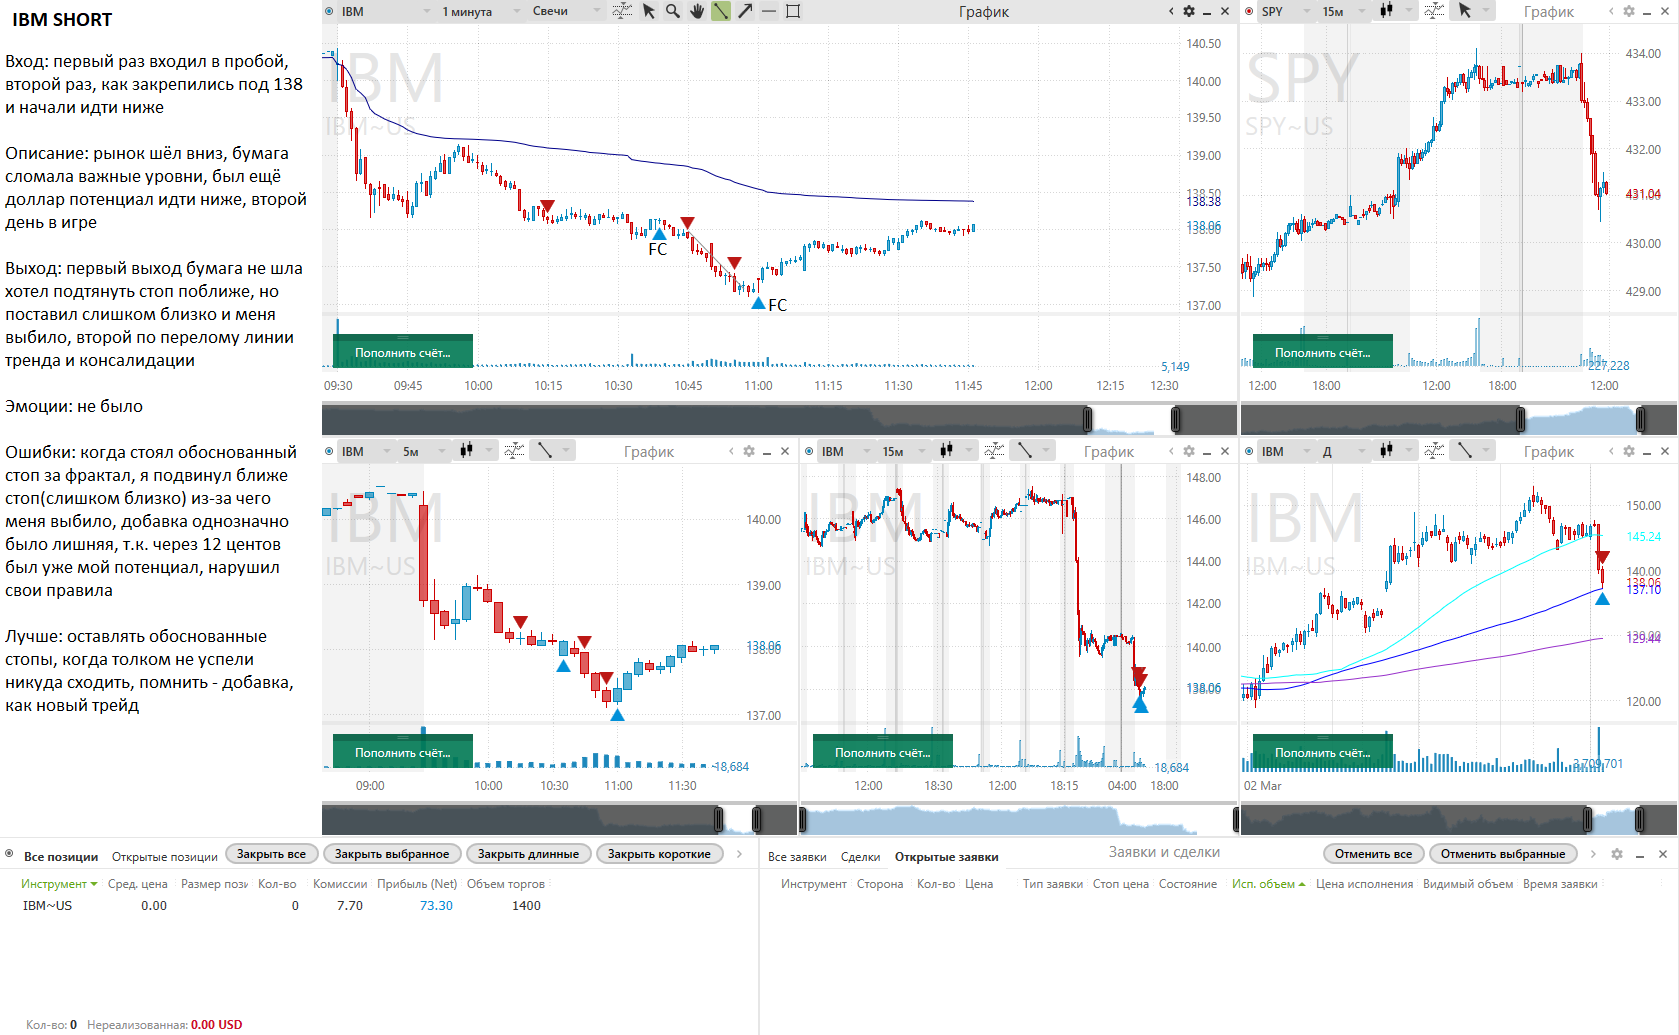Pick the arrow drawing tool in the IBM 1-minute chart
1679x1035 pixels.
tap(745, 11)
